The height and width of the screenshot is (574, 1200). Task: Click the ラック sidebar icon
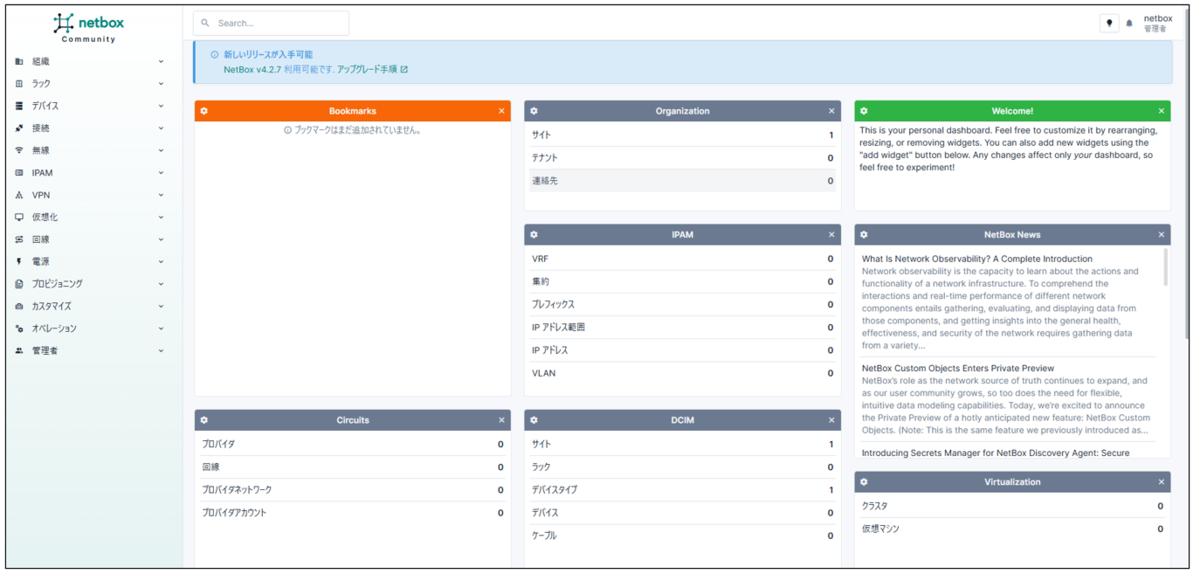pos(19,84)
